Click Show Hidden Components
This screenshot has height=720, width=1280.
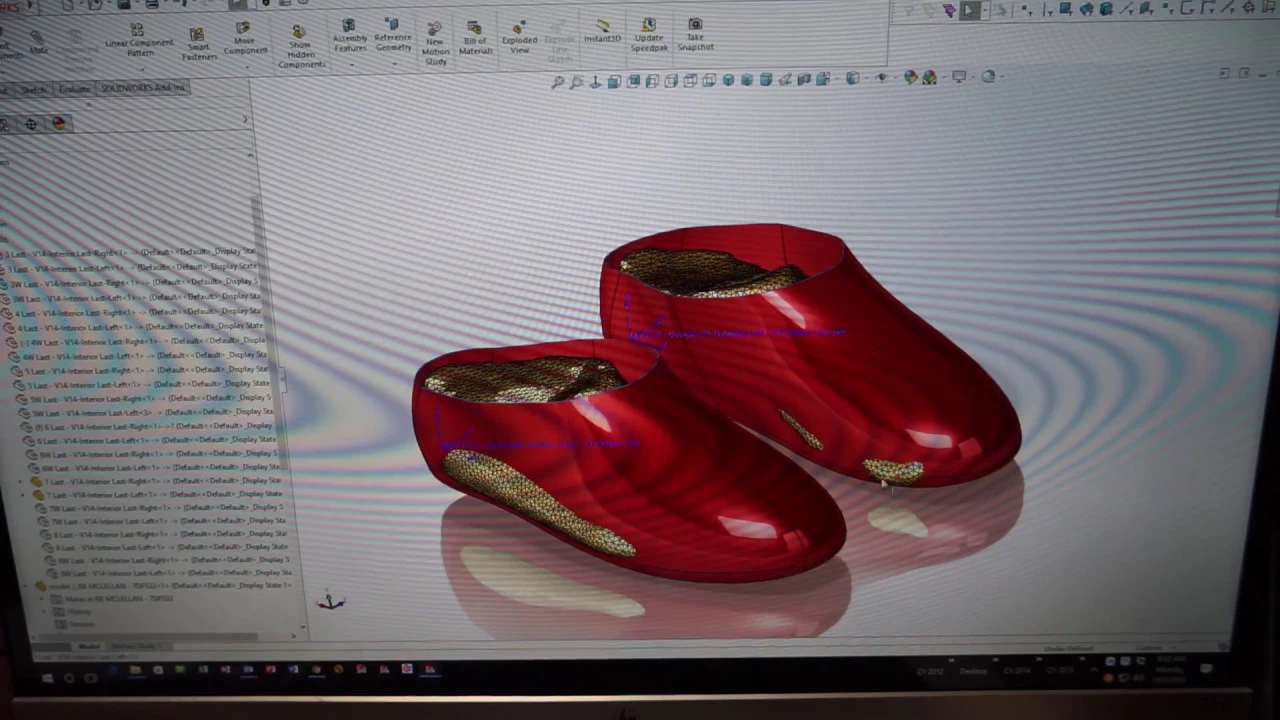(300, 48)
